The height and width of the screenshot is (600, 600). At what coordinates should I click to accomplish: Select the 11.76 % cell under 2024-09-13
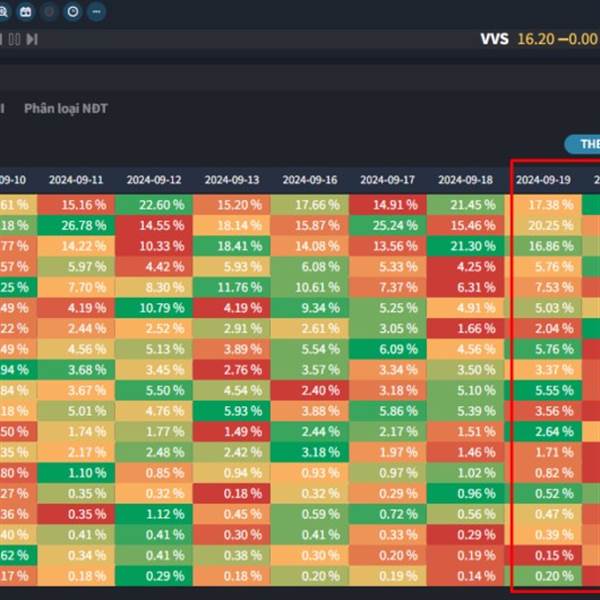(x=232, y=287)
